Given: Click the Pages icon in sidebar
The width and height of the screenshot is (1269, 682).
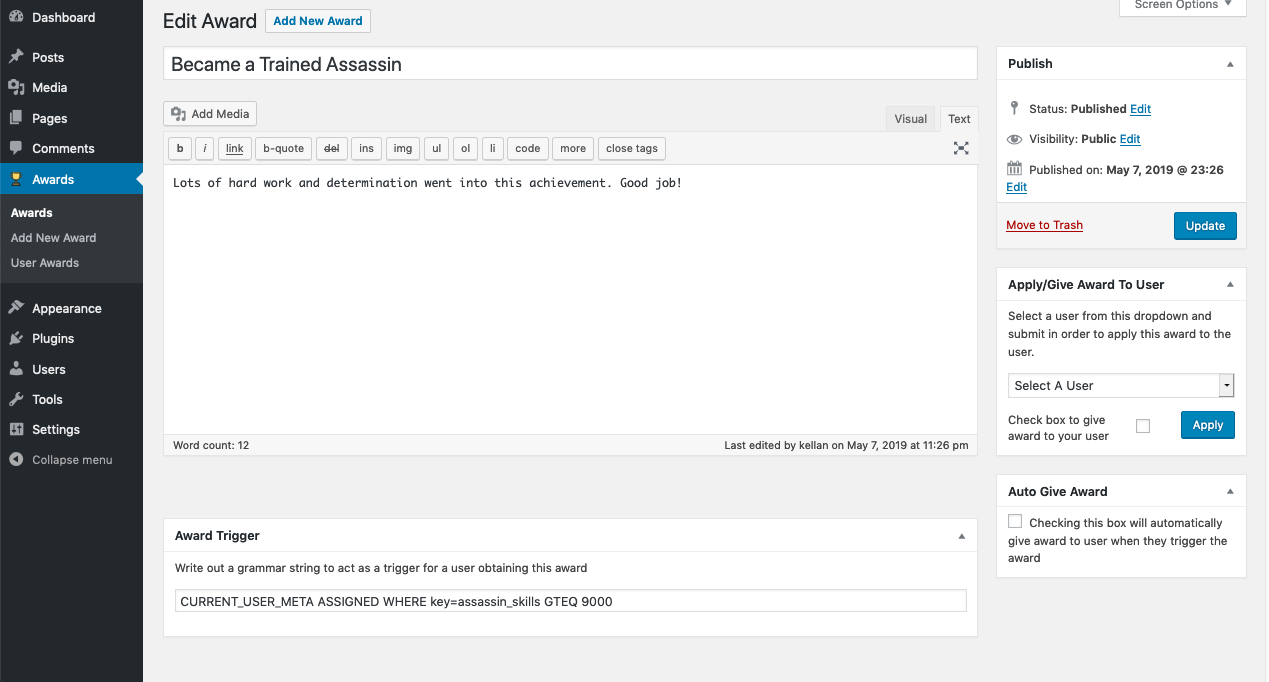Looking at the screenshot, I should (x=16, y=118).
